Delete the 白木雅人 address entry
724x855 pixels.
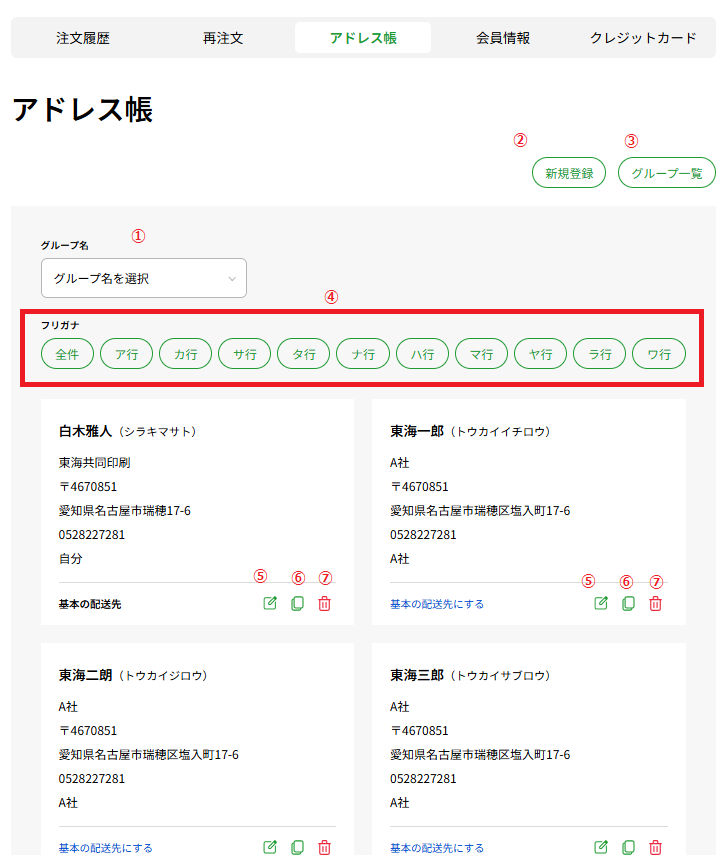[324, 603]
